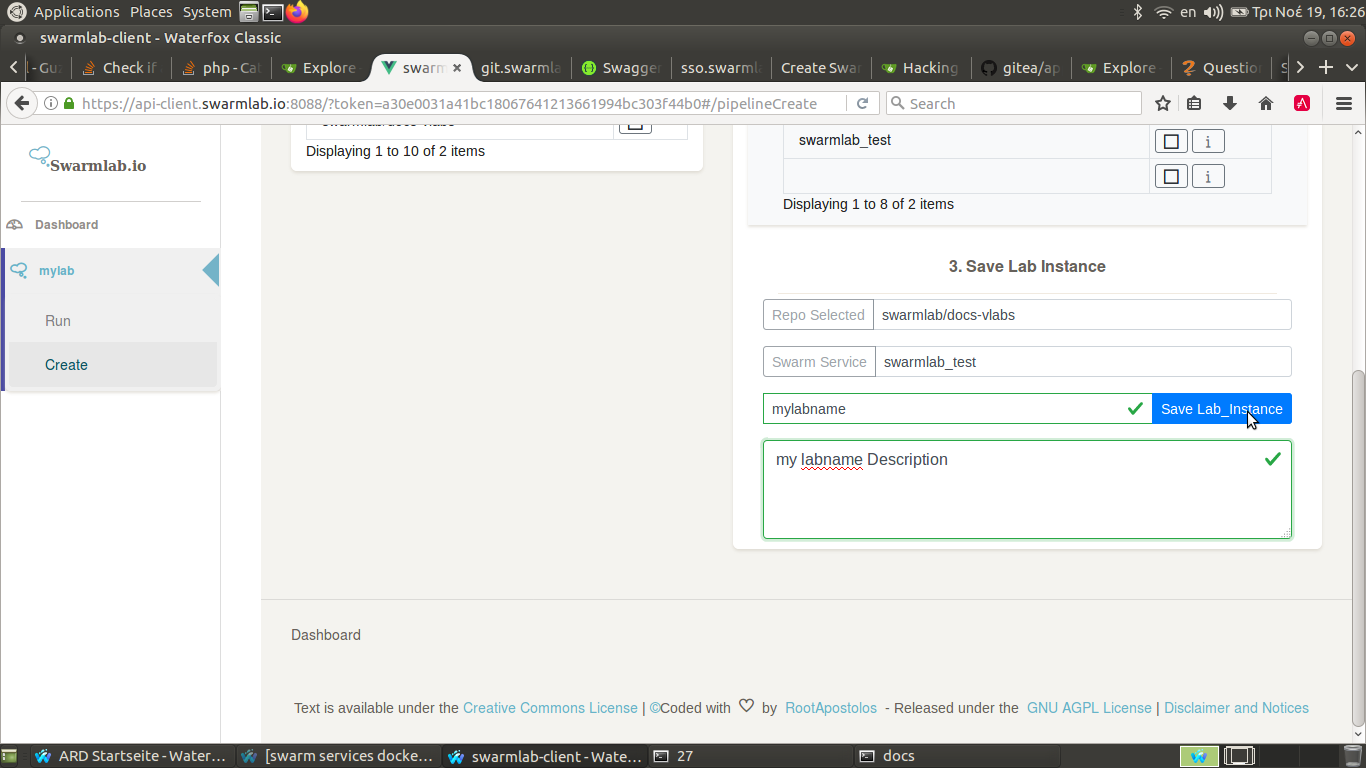Screen dimensions: 1366x768
Task: Open Dashboard in the sidebar
Action: (x=66, y=225)
